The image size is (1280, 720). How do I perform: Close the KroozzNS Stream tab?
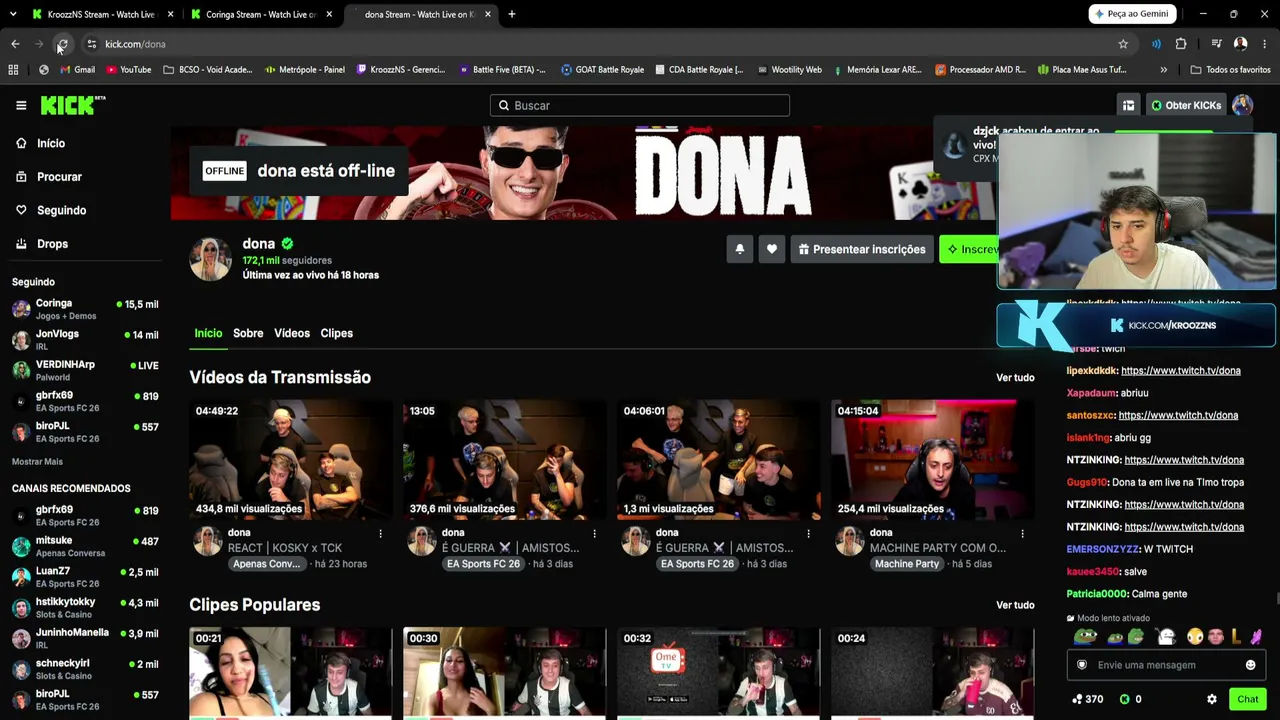point(171,14)
